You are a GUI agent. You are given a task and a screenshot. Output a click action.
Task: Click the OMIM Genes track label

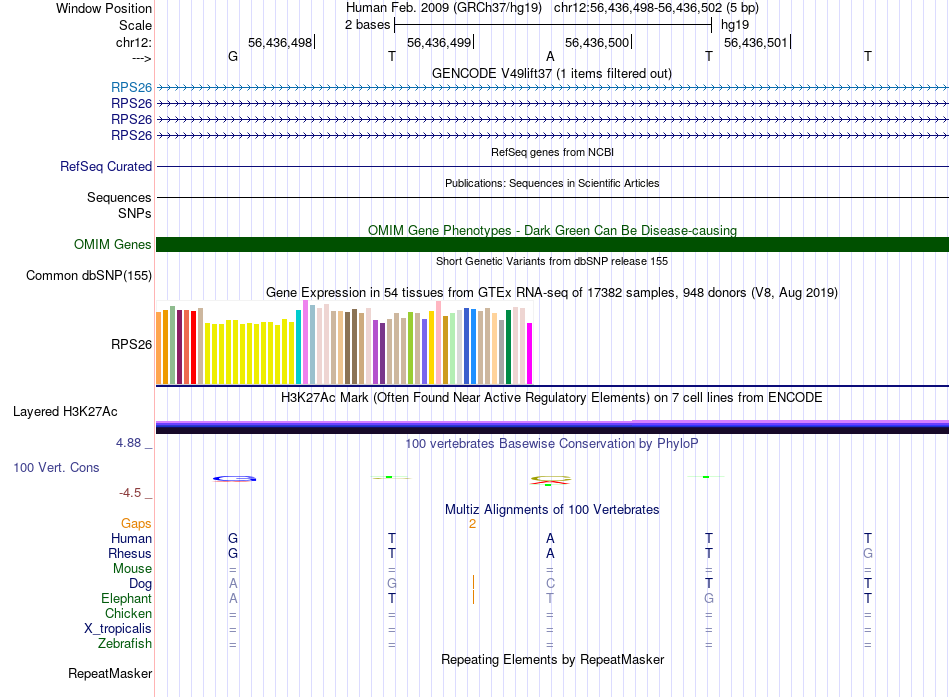[x=113, y=244]
